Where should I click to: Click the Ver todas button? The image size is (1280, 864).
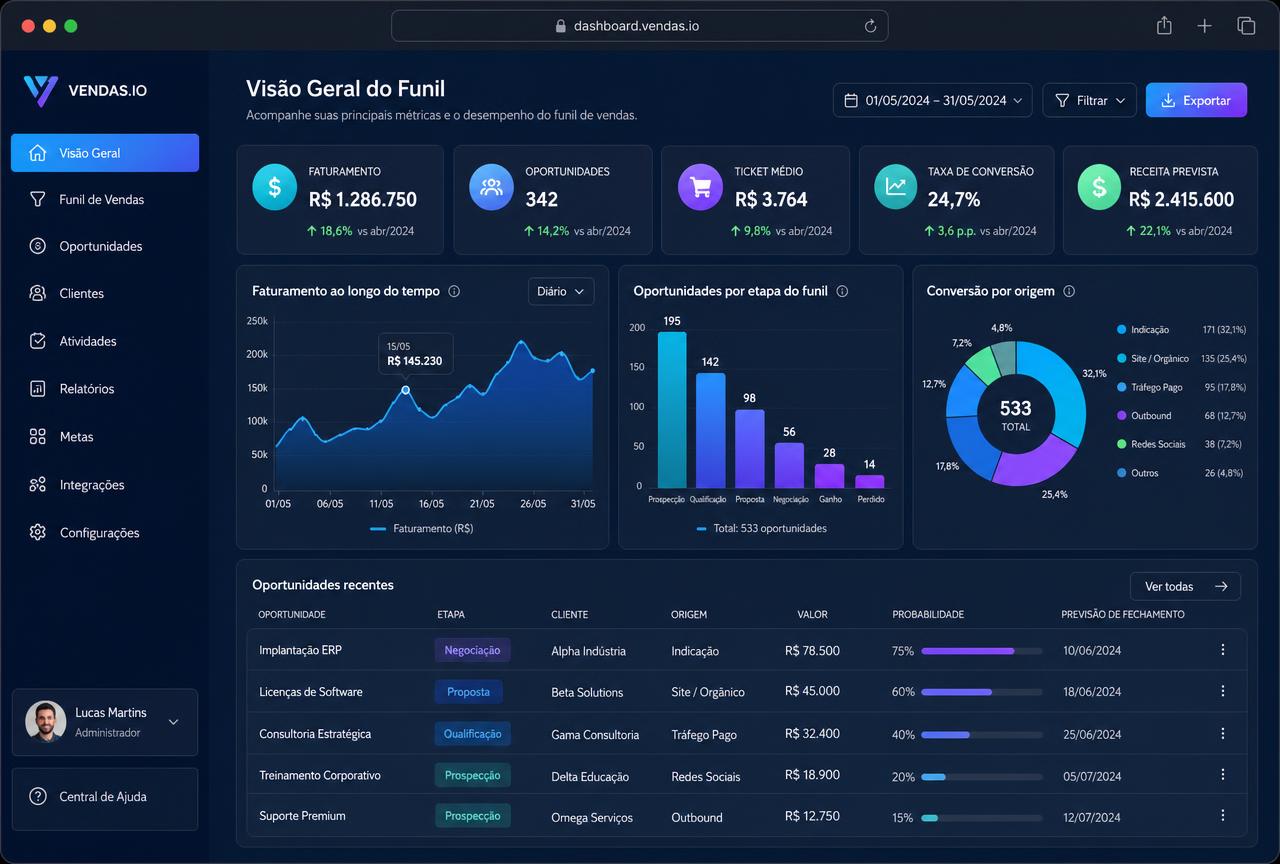(x=1185, y=586)
